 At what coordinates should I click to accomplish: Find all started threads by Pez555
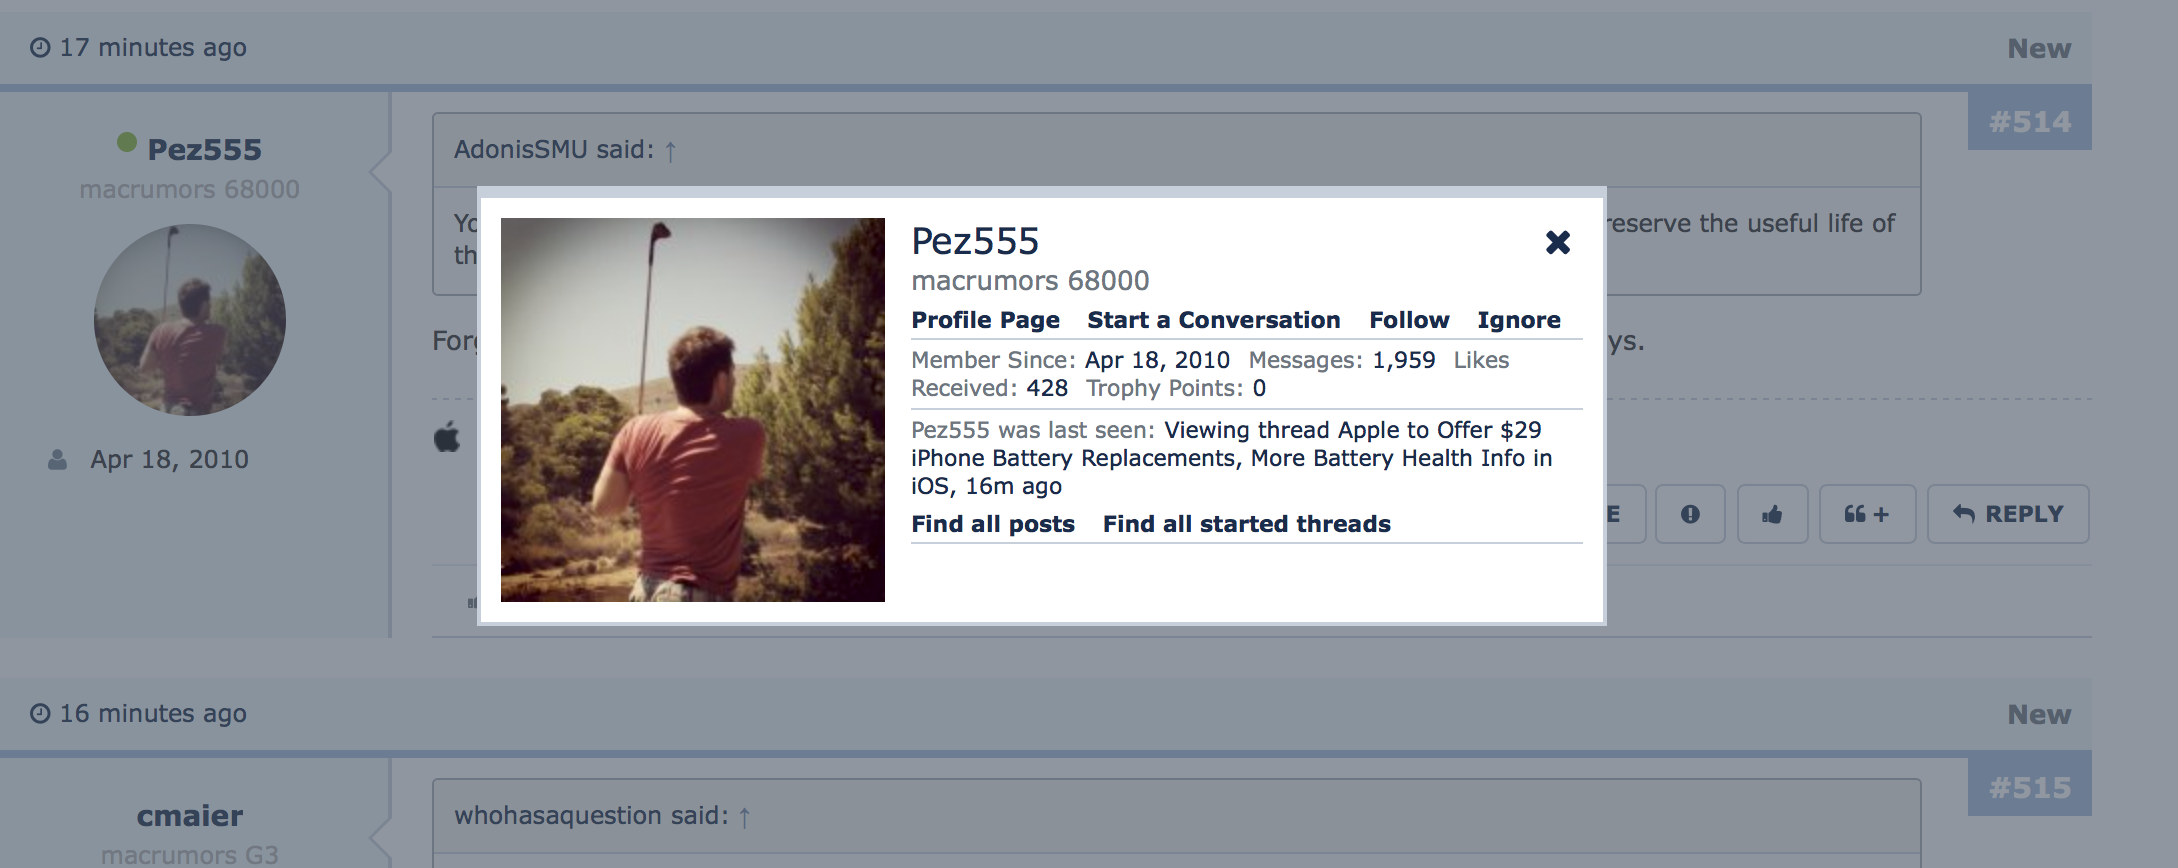click(x=1246, y=524)
